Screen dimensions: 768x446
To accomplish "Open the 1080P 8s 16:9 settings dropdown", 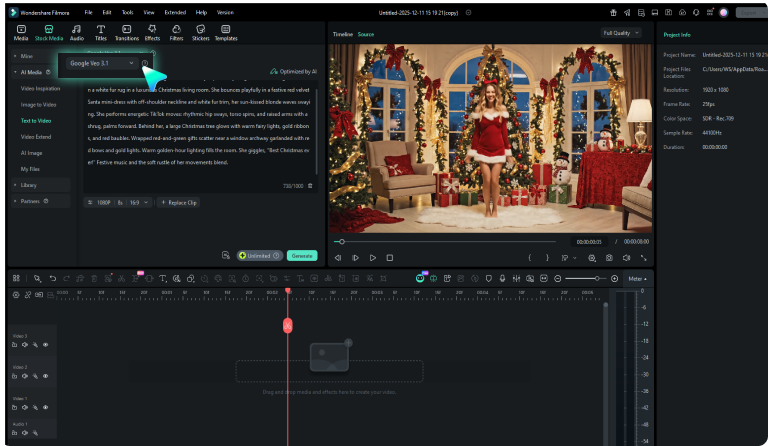I will click(x=118, y=203).
